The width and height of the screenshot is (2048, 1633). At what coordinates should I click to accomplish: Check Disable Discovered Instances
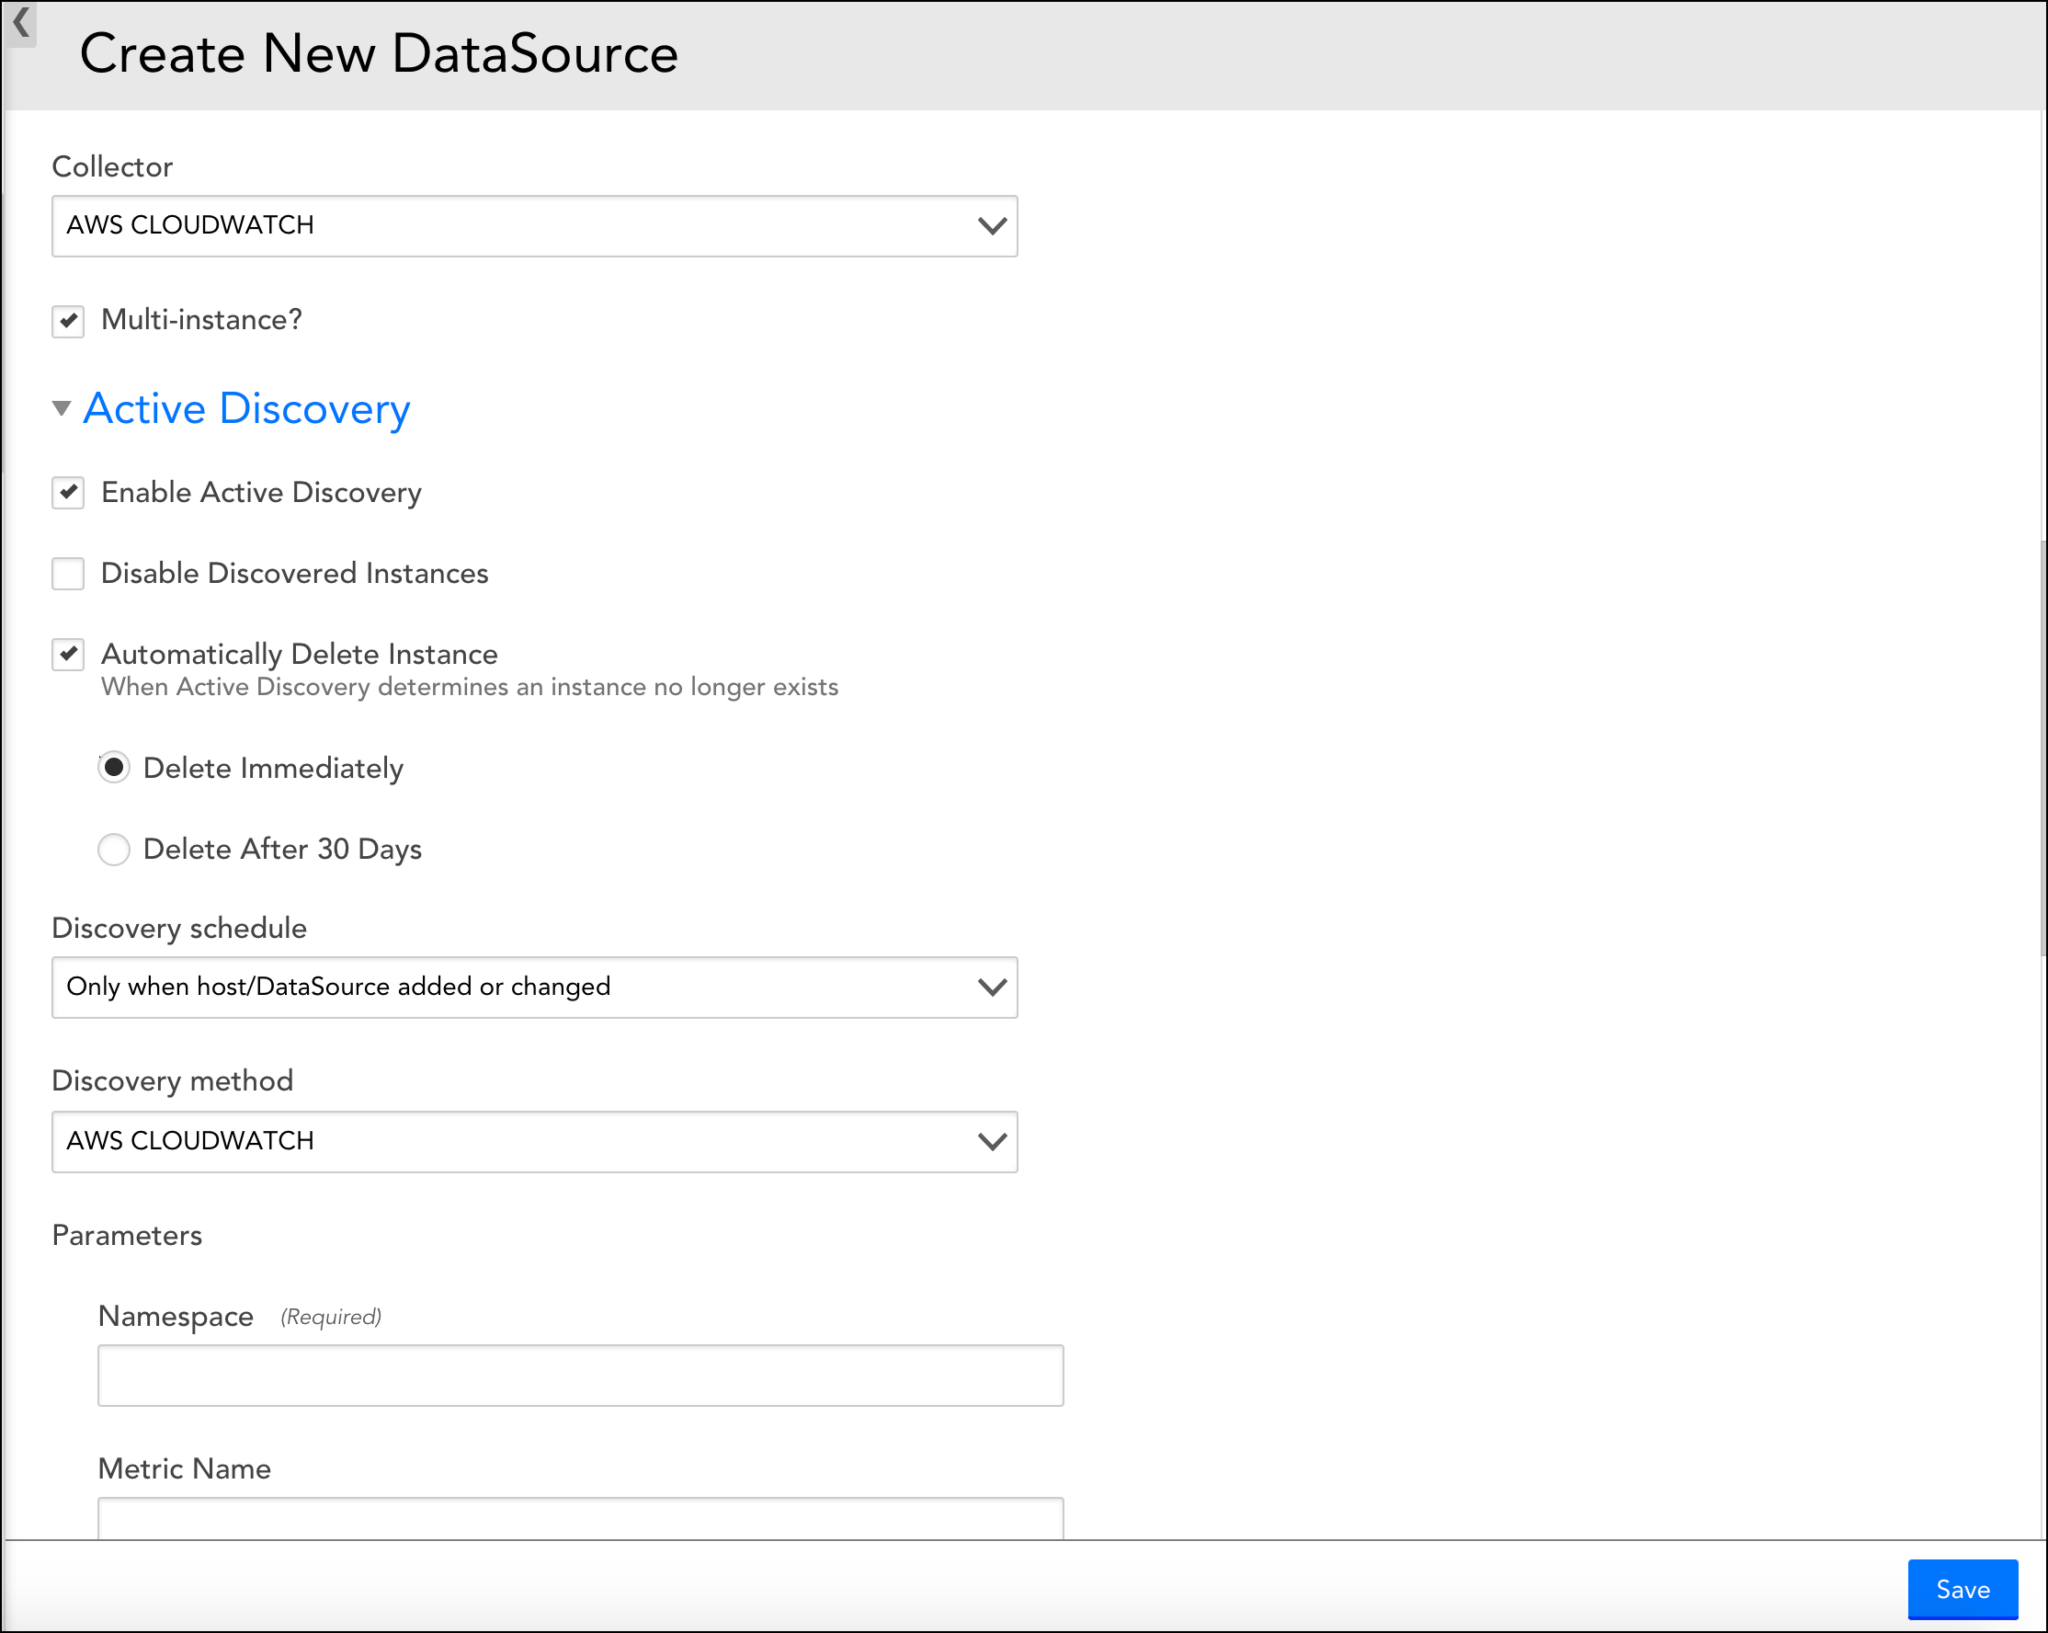tap(67, 573)
